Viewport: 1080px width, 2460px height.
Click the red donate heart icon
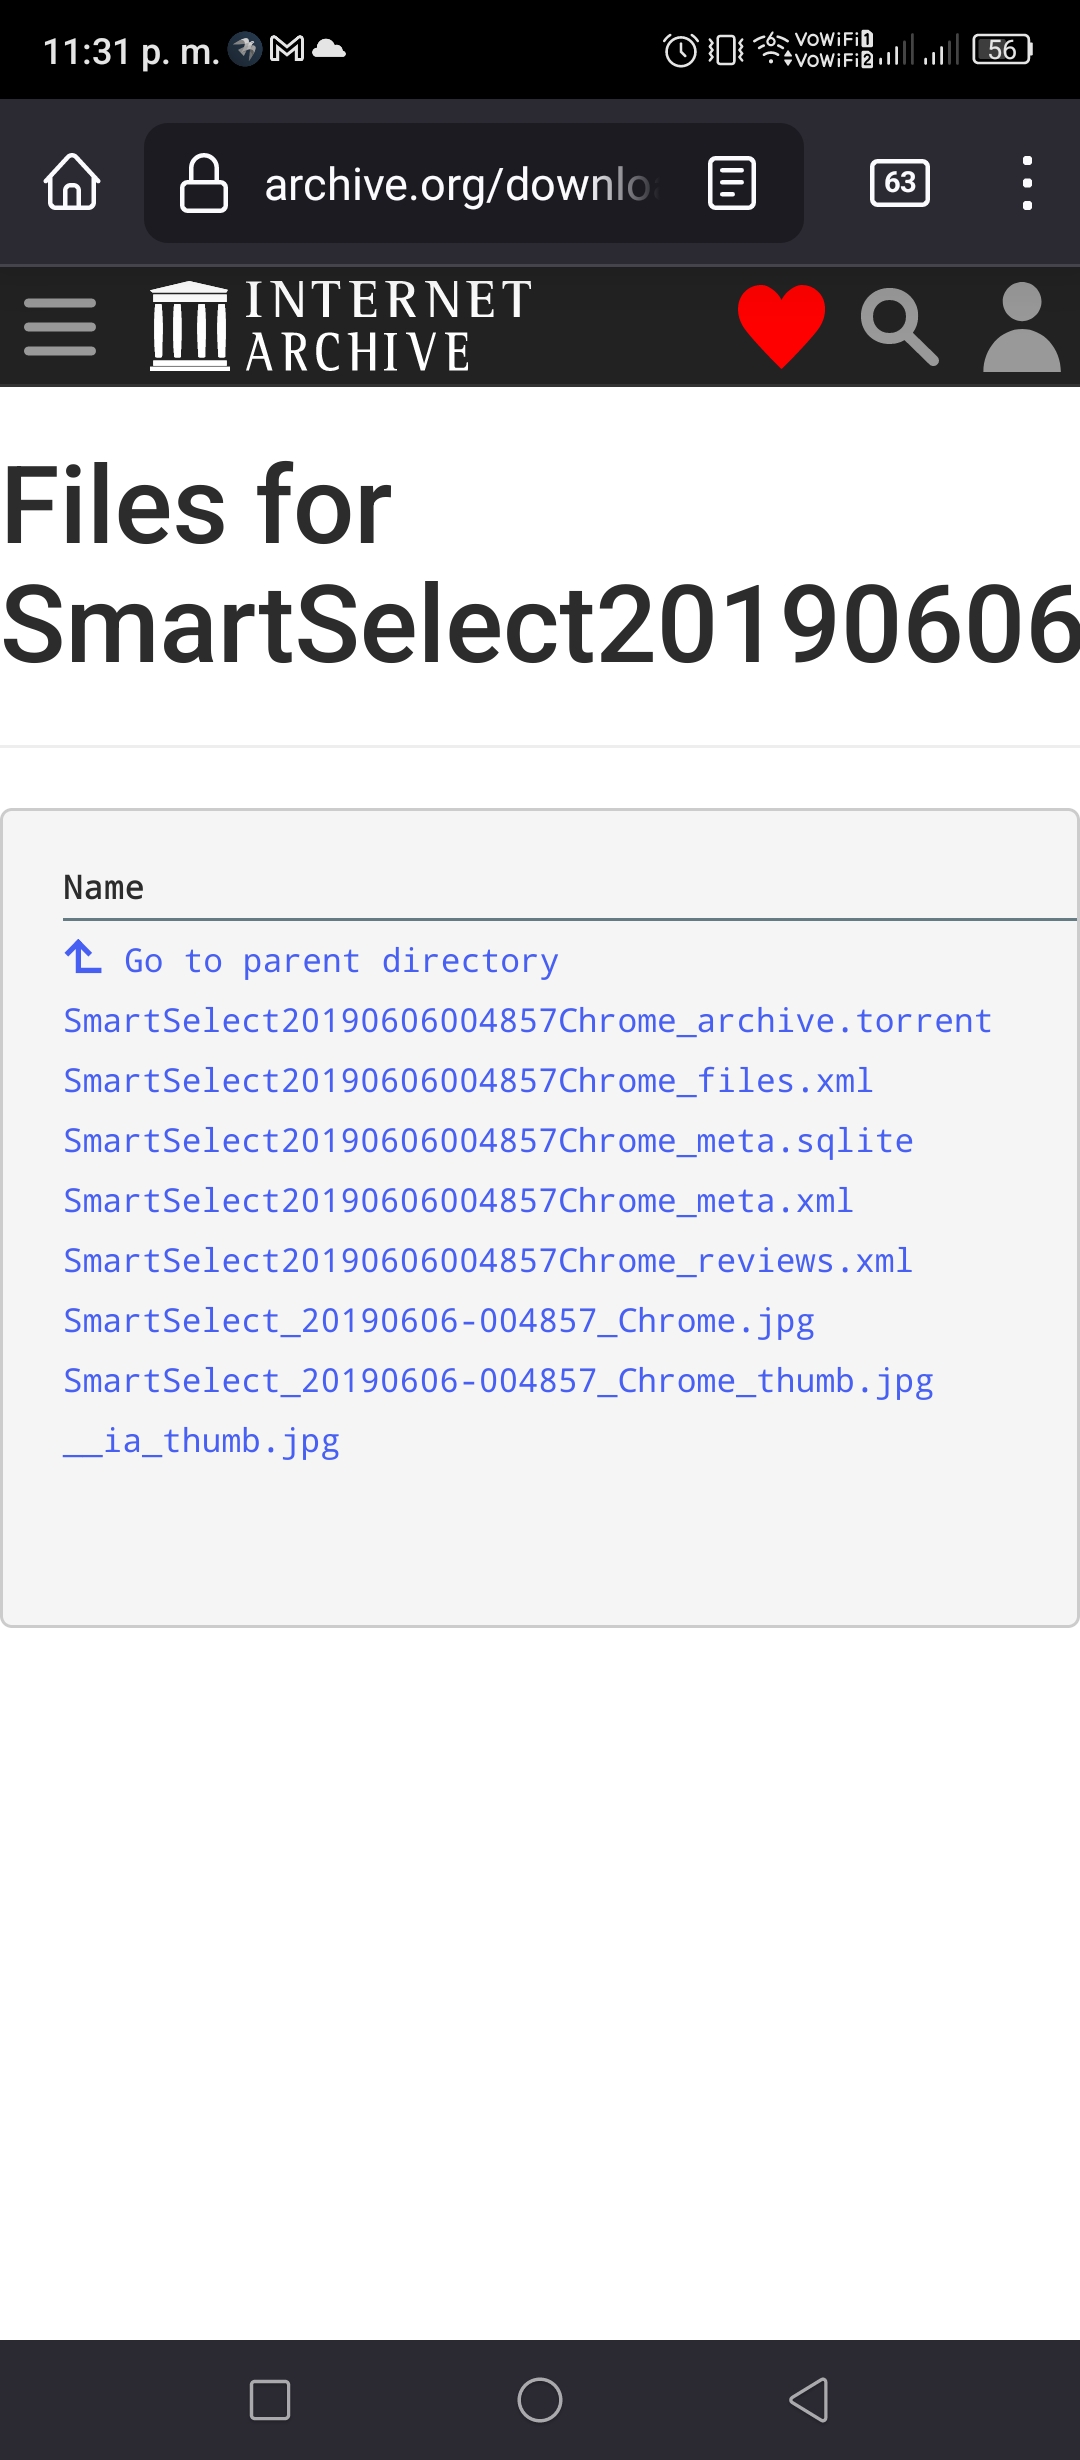click(782, 326)
